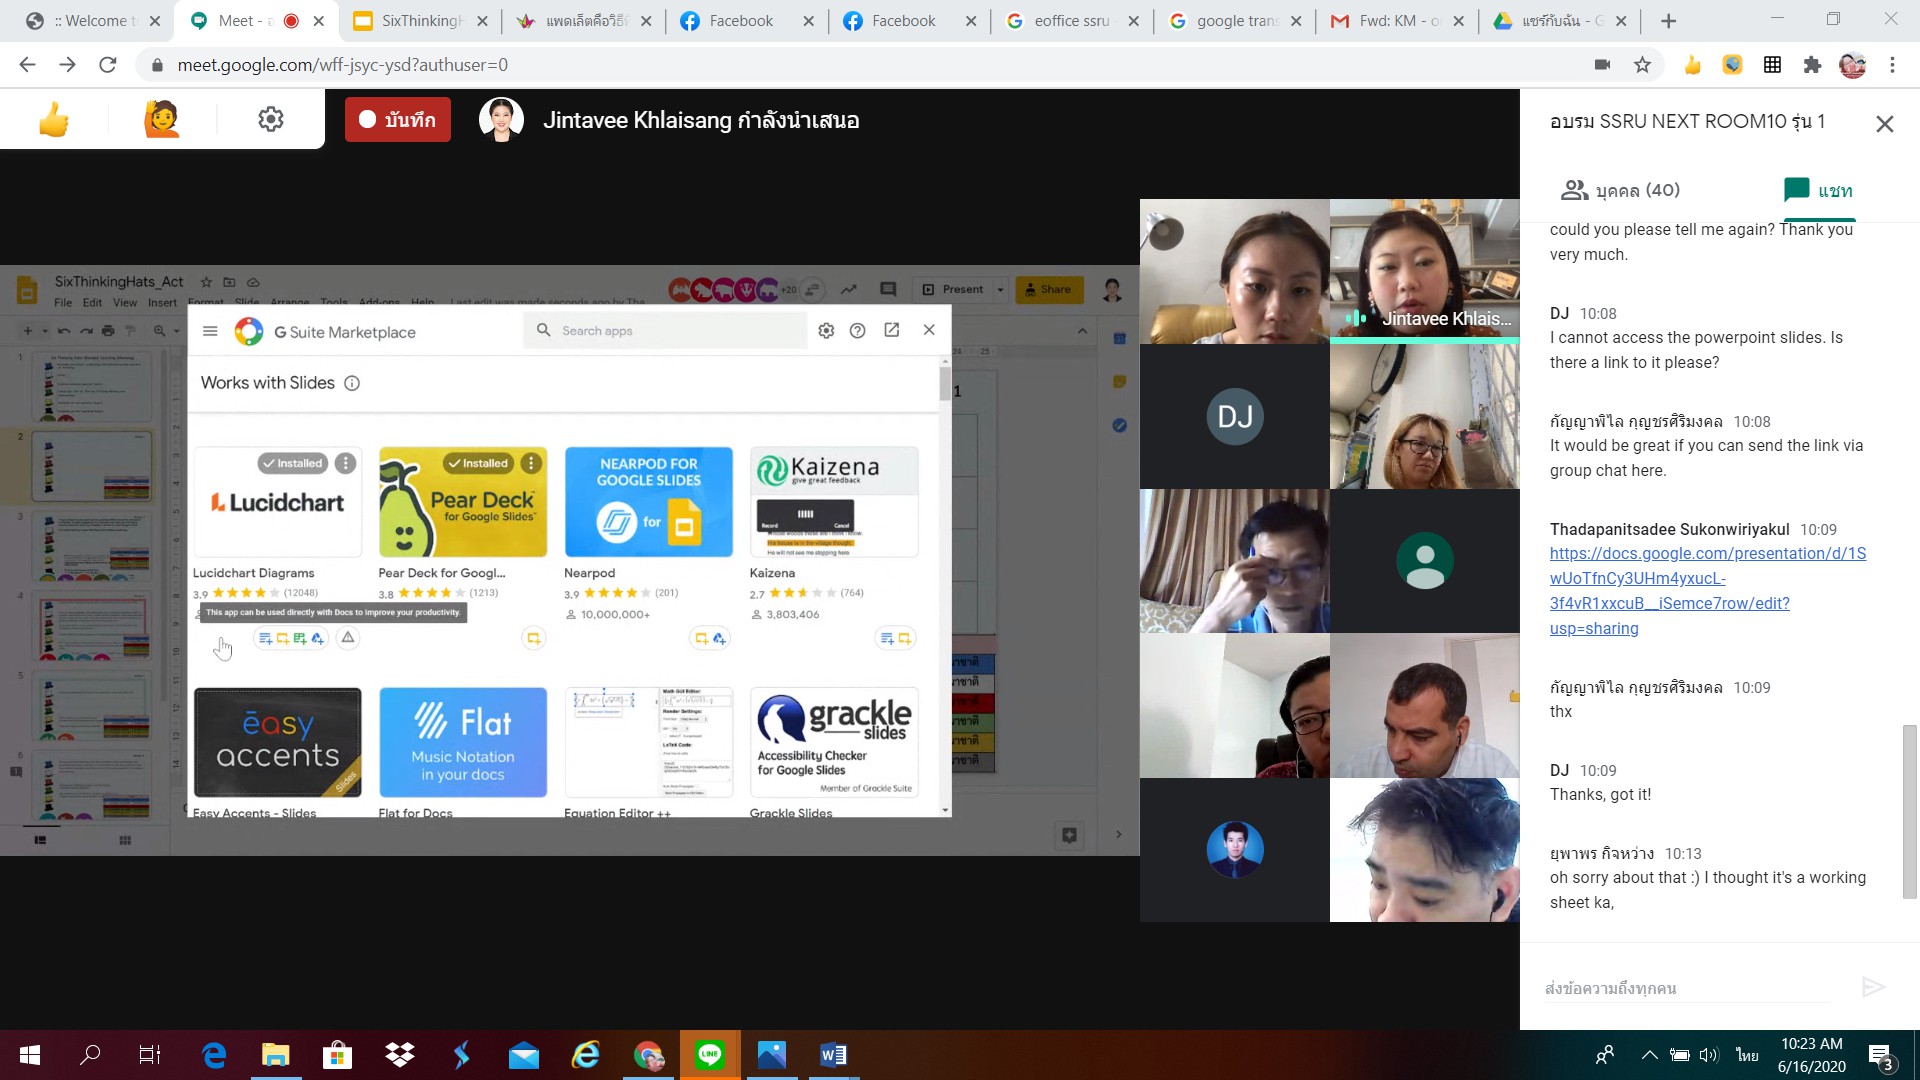Viewport: 1920px width, 1080px height.
Task: Open the settings gear in Meet toolbar
Action: pos(271,120)
